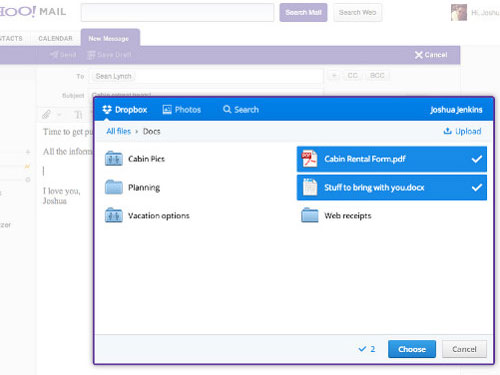Click the Yahoo Mail logo

33,11
